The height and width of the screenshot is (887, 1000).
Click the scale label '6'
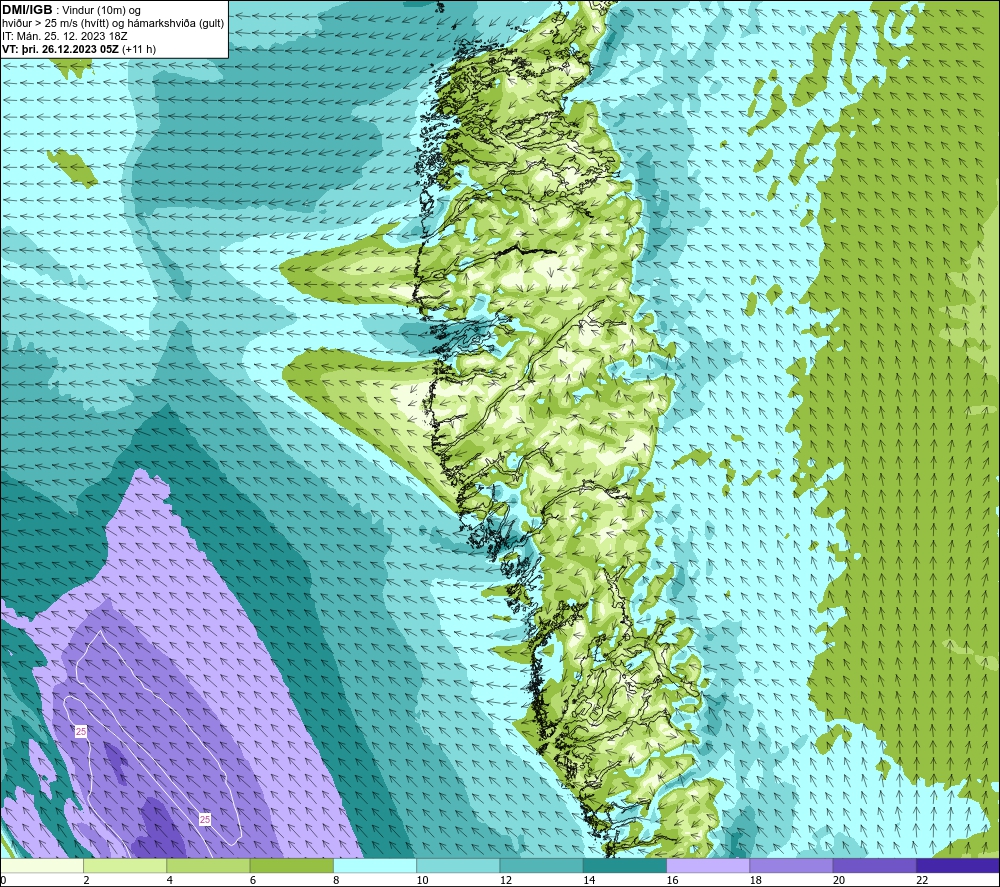[253, 881]
